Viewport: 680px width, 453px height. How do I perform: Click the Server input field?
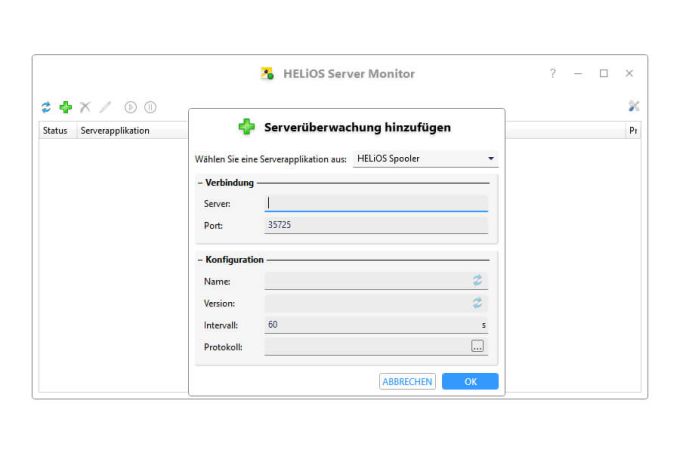coord(376,203)
